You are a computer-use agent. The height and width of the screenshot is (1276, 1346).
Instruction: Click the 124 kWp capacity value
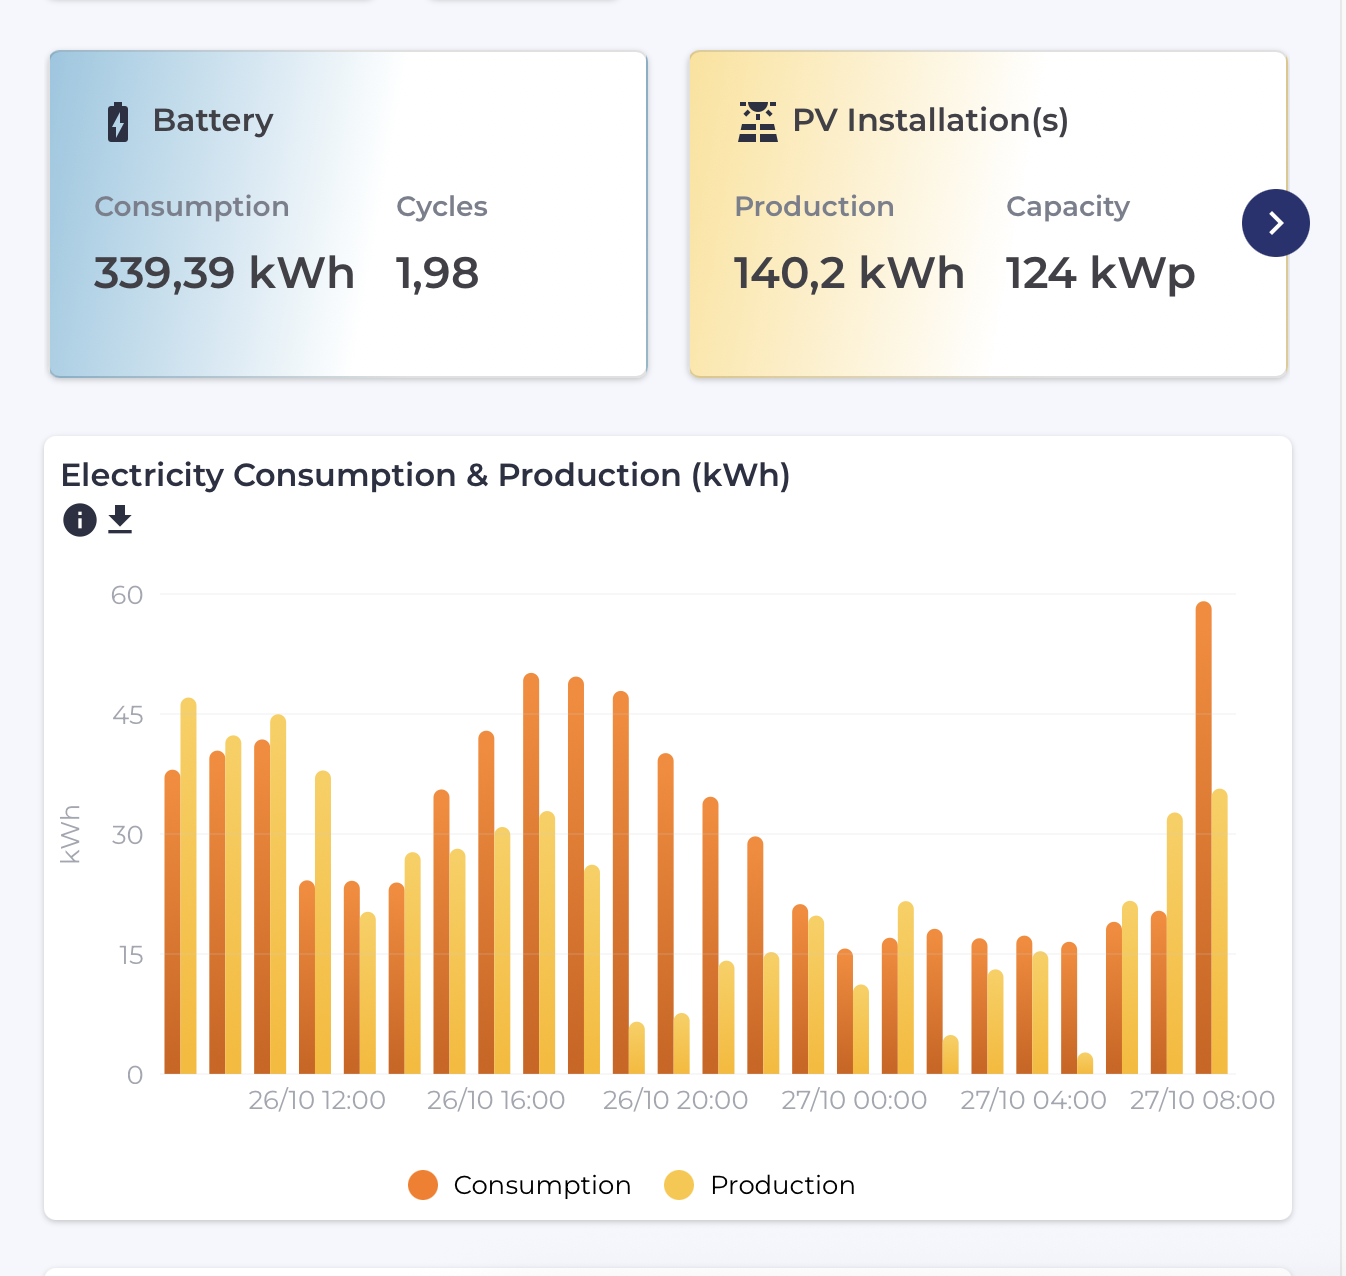[1100, 273]
